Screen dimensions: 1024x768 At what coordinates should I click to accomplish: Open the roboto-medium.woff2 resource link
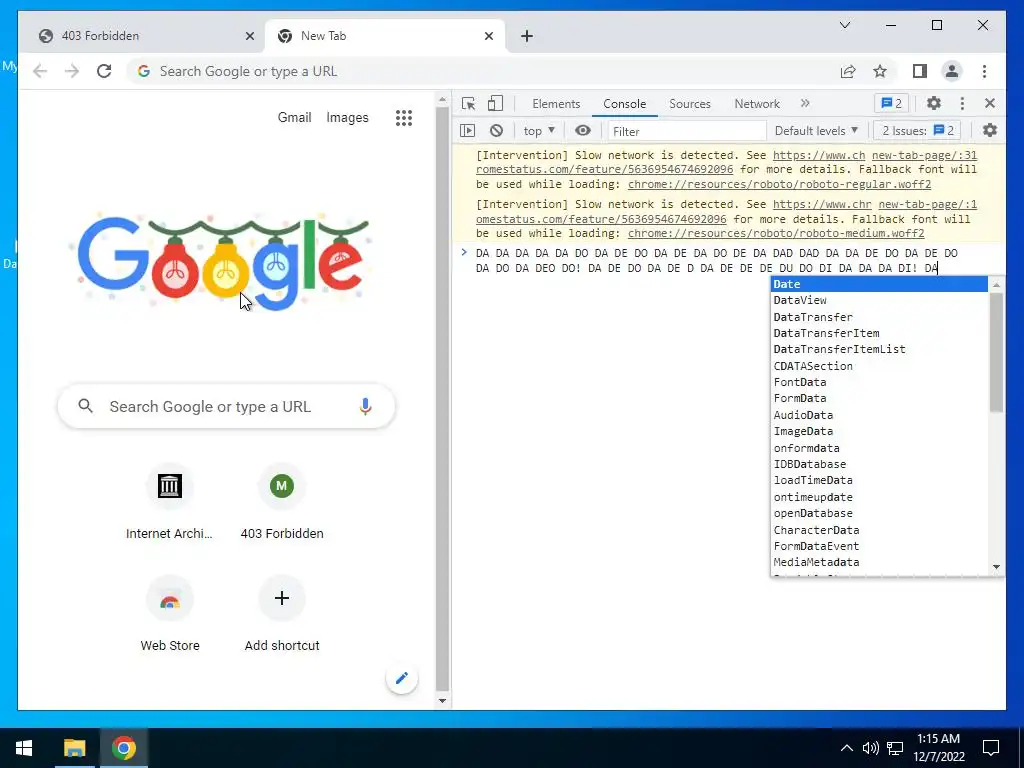[776, 233]
